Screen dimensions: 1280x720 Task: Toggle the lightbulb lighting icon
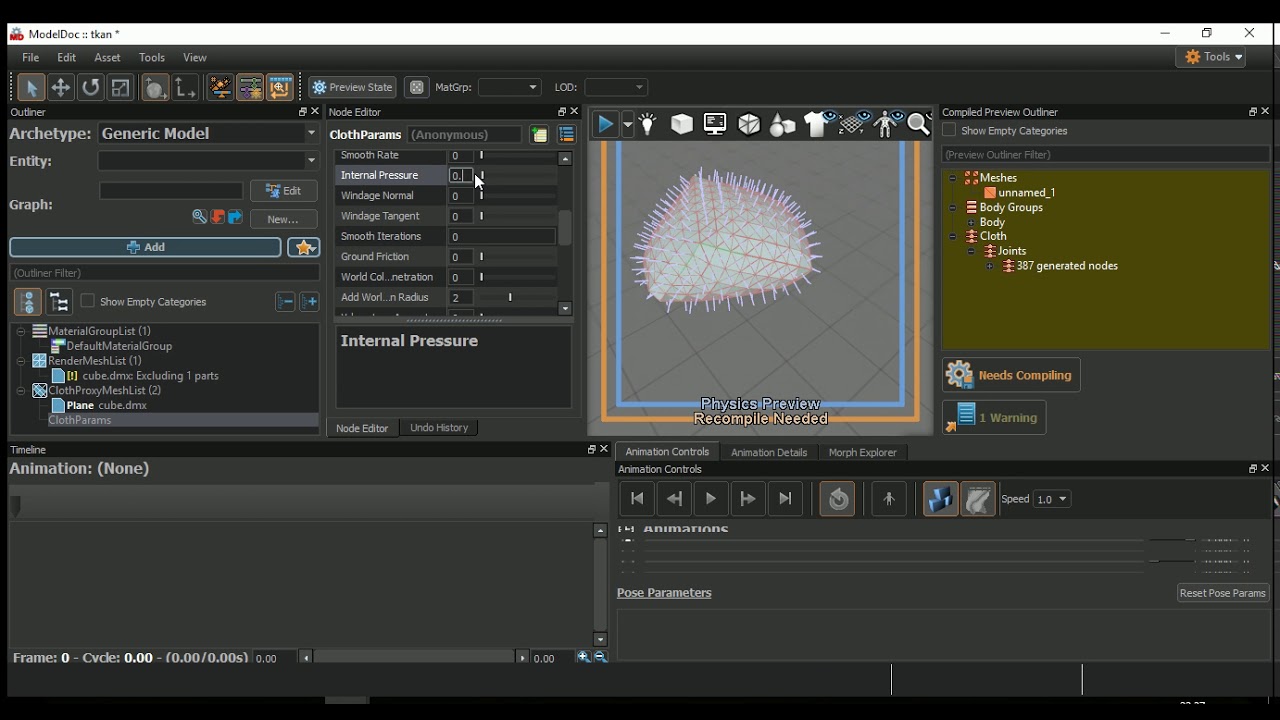(648, 124)
